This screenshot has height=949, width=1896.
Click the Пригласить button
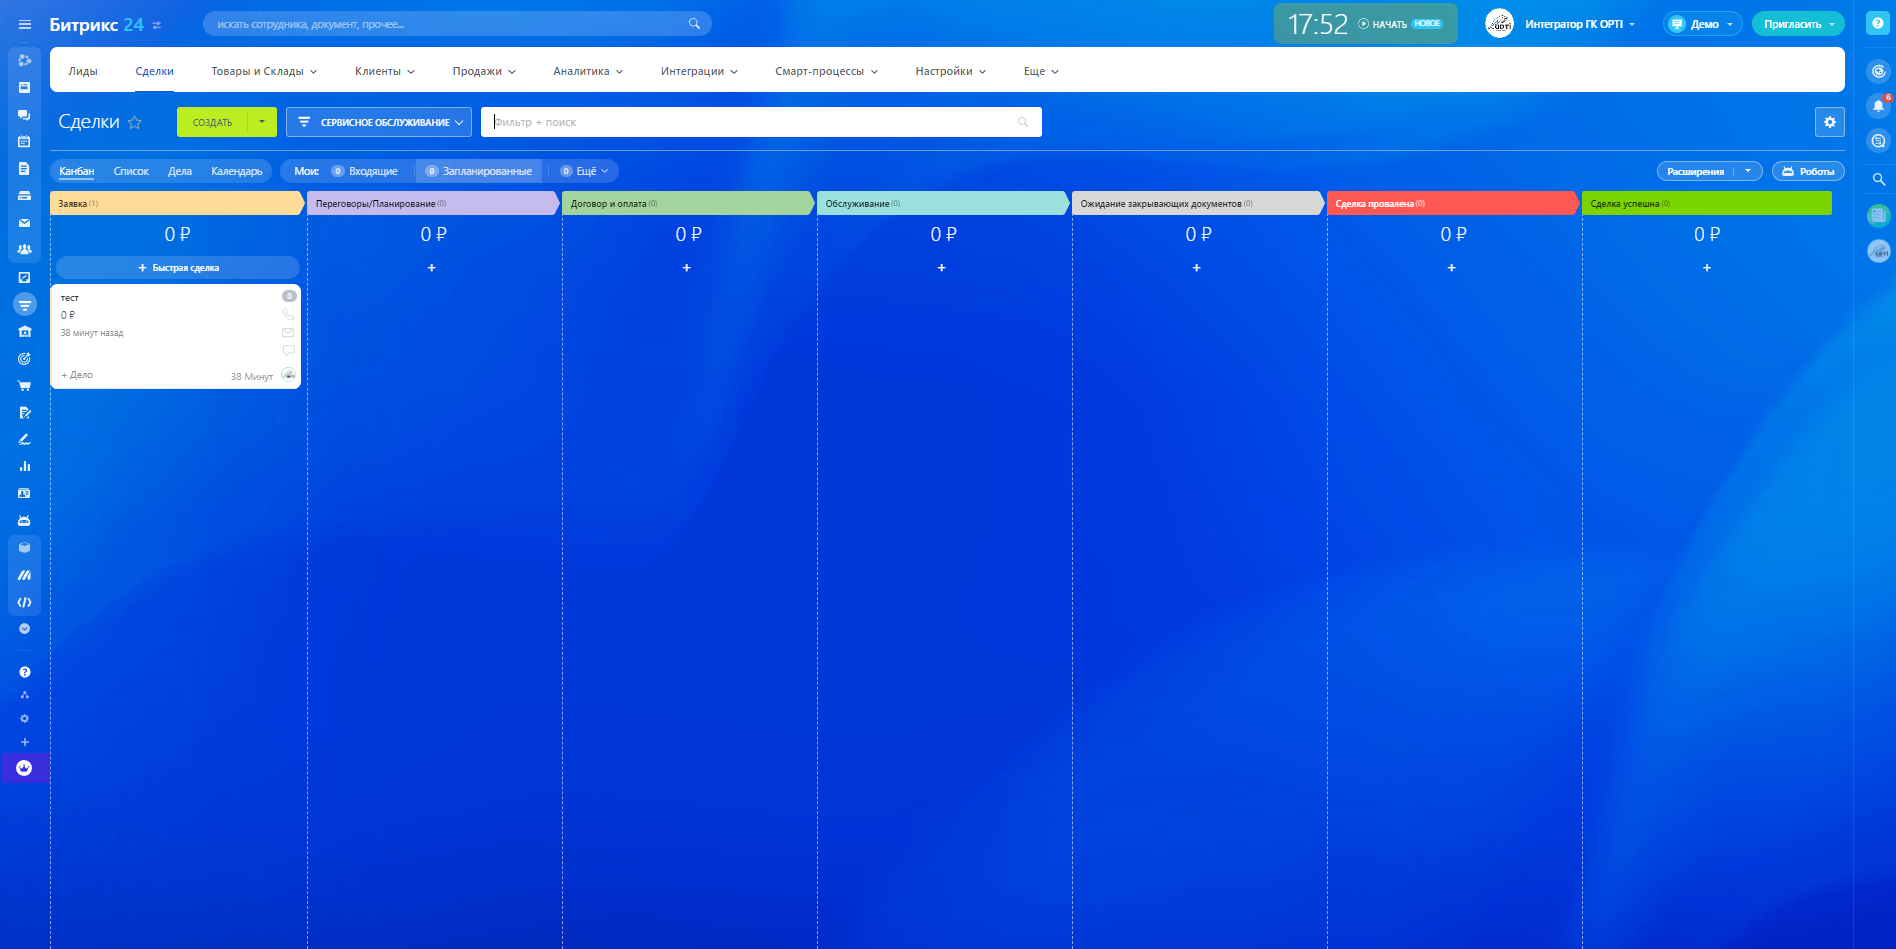(x=1798, y=24)
